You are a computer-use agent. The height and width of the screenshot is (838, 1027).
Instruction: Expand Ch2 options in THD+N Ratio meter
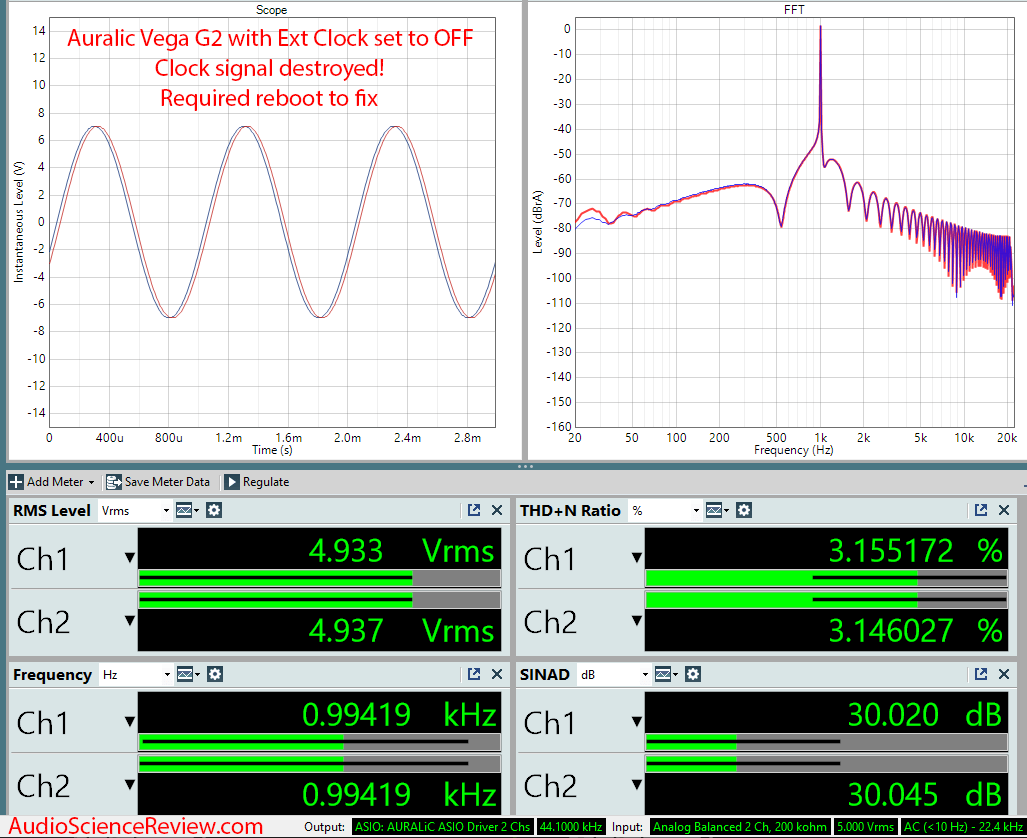pyautogui.click(x=637, y=620)
